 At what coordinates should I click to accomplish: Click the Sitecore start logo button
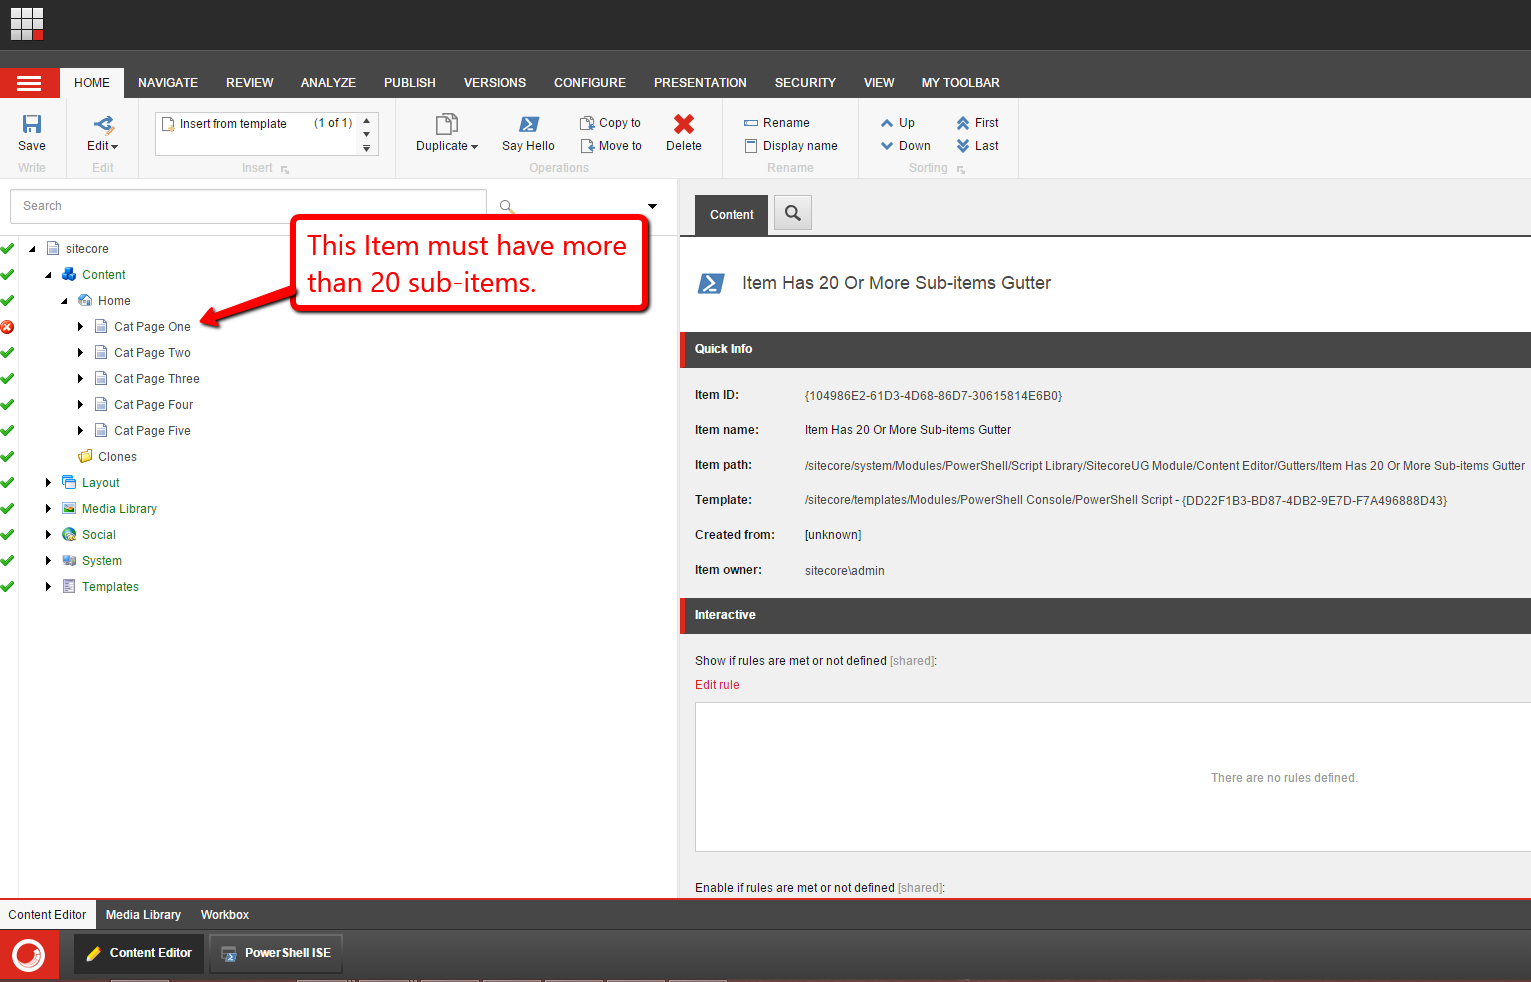coord(29,954)
